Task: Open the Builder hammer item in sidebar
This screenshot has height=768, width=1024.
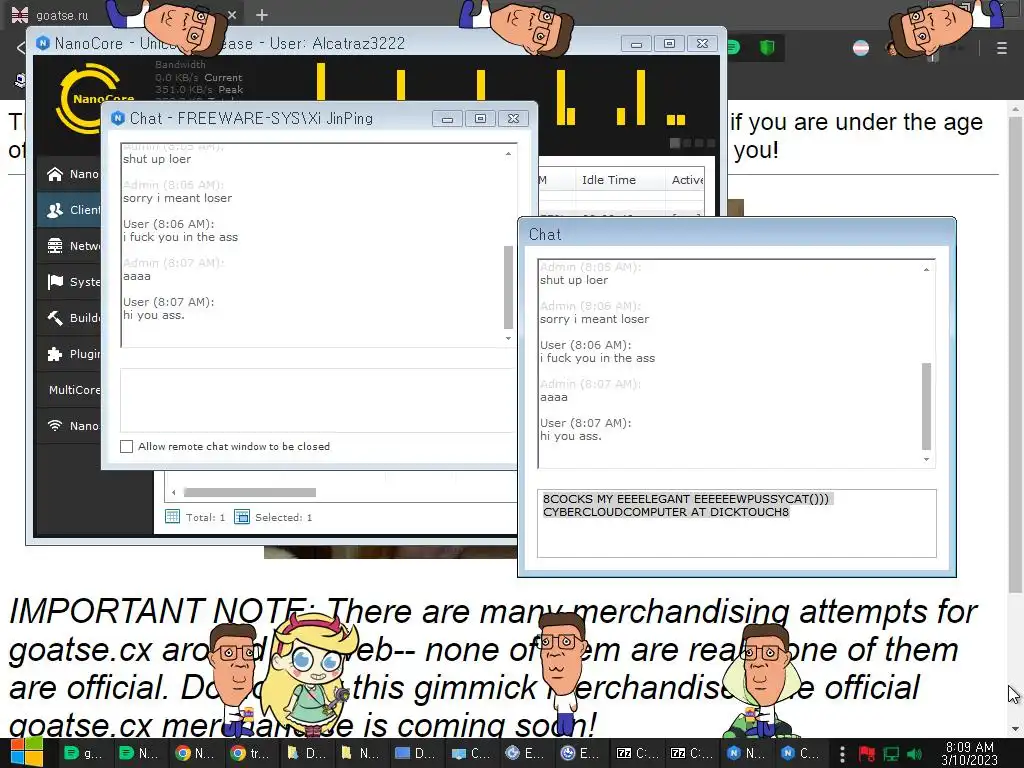Action: coord(69,317)
